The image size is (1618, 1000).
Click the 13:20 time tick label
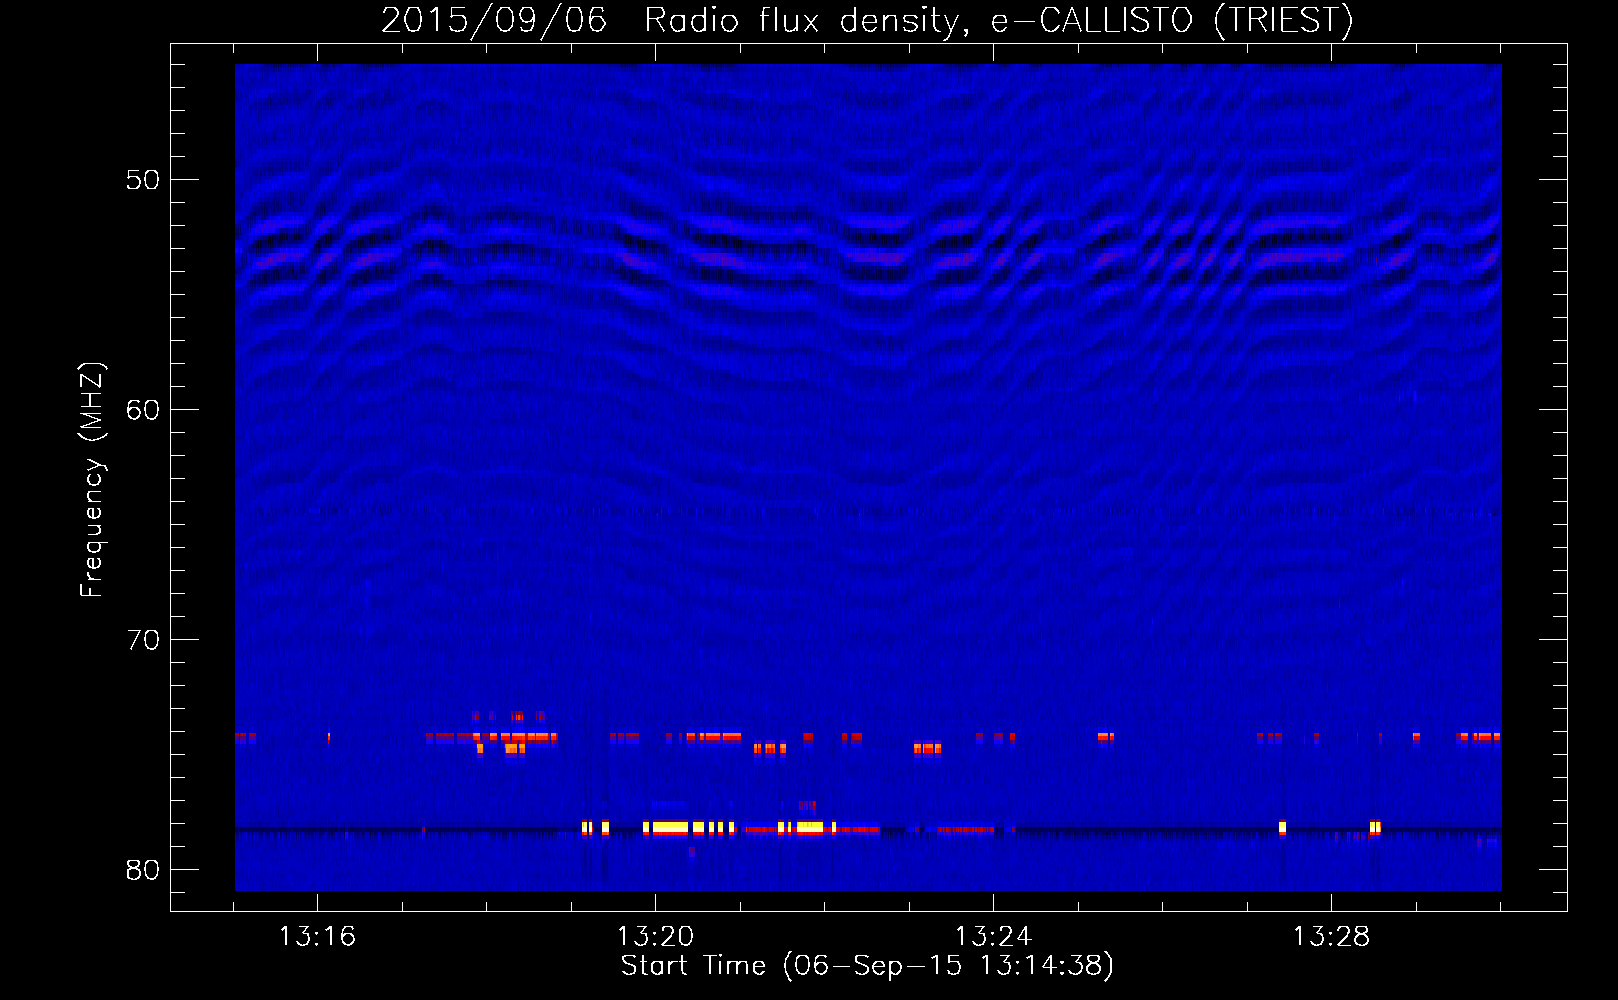[655, 937]
